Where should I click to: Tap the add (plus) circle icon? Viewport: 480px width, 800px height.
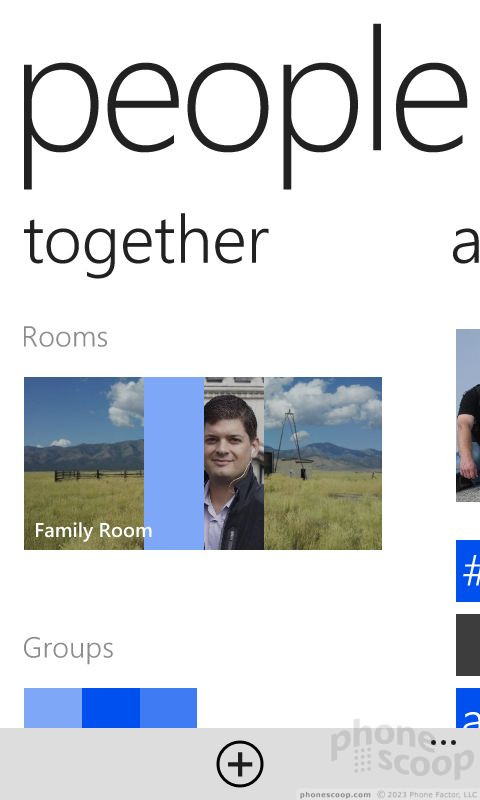(240, 764)
